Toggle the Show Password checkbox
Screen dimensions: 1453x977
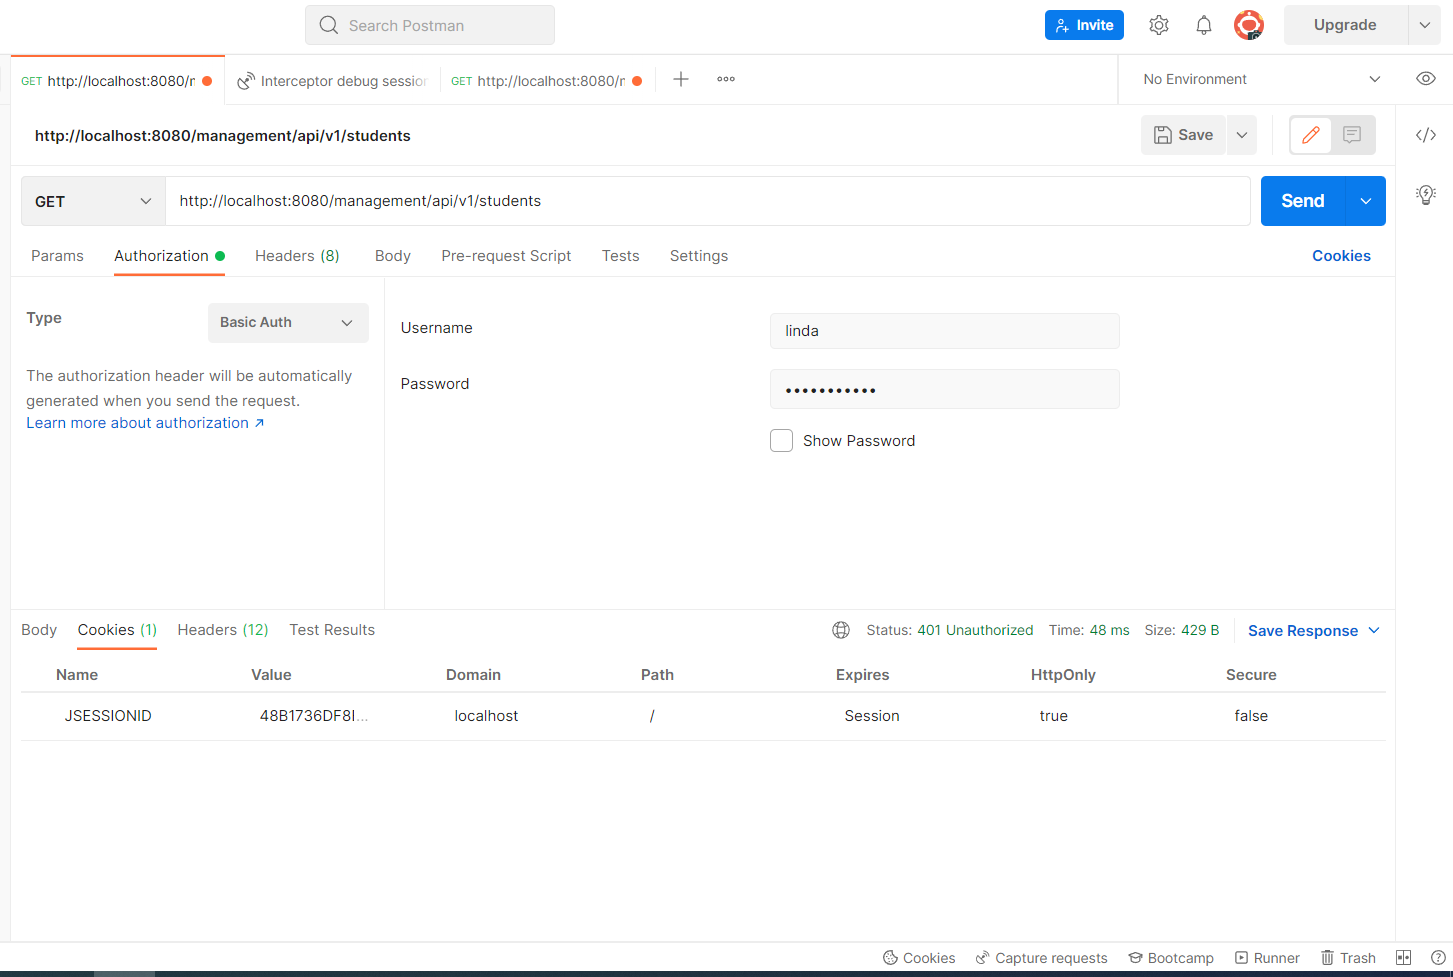click(781, 440)
